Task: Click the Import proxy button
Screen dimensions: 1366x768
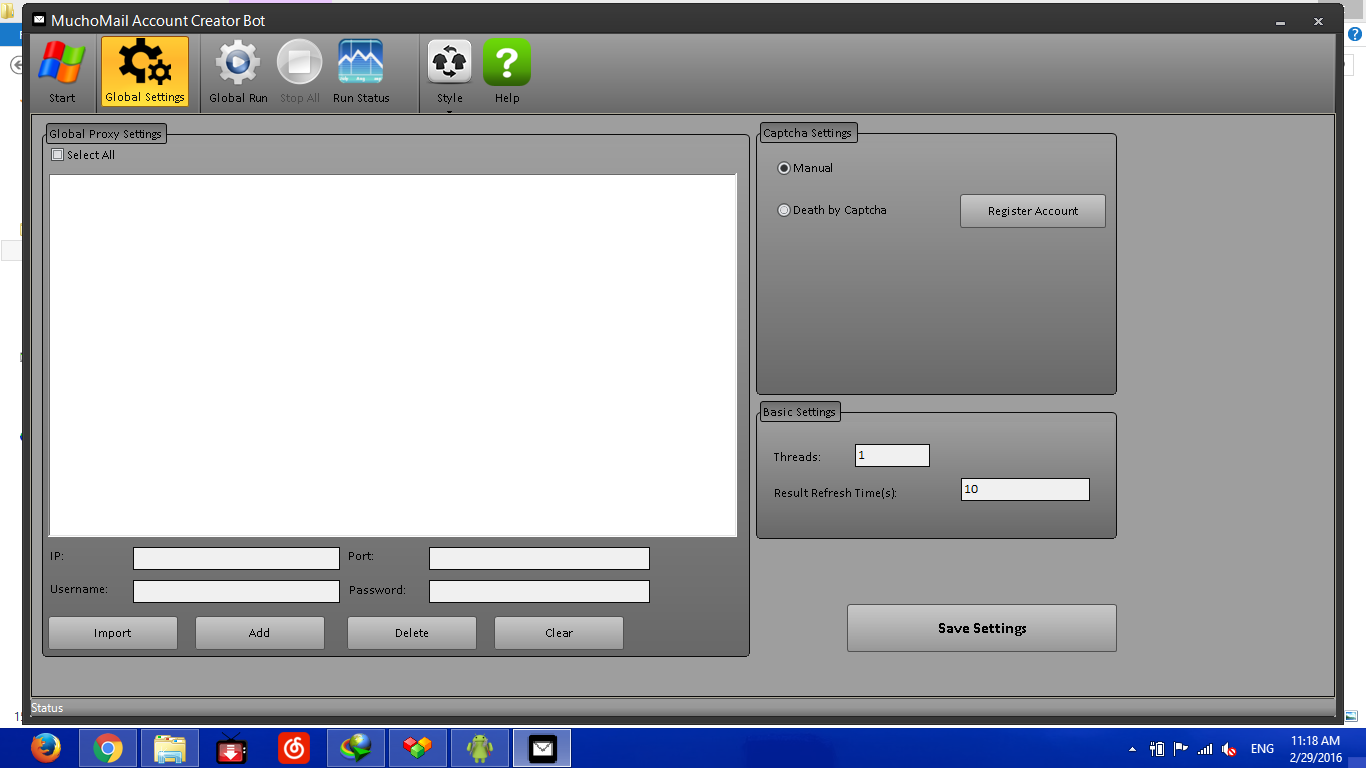Action: (x=113, y=633)
